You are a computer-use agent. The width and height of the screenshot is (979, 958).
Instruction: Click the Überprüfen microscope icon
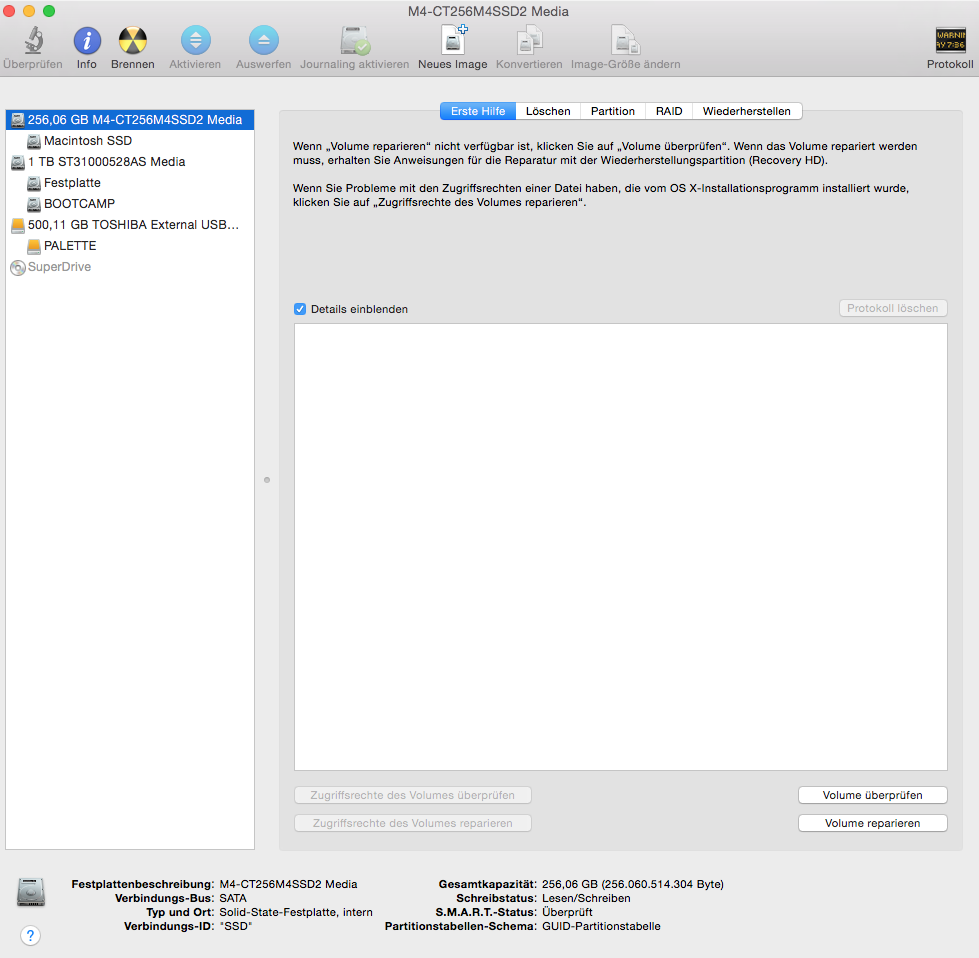coord(33,41)
